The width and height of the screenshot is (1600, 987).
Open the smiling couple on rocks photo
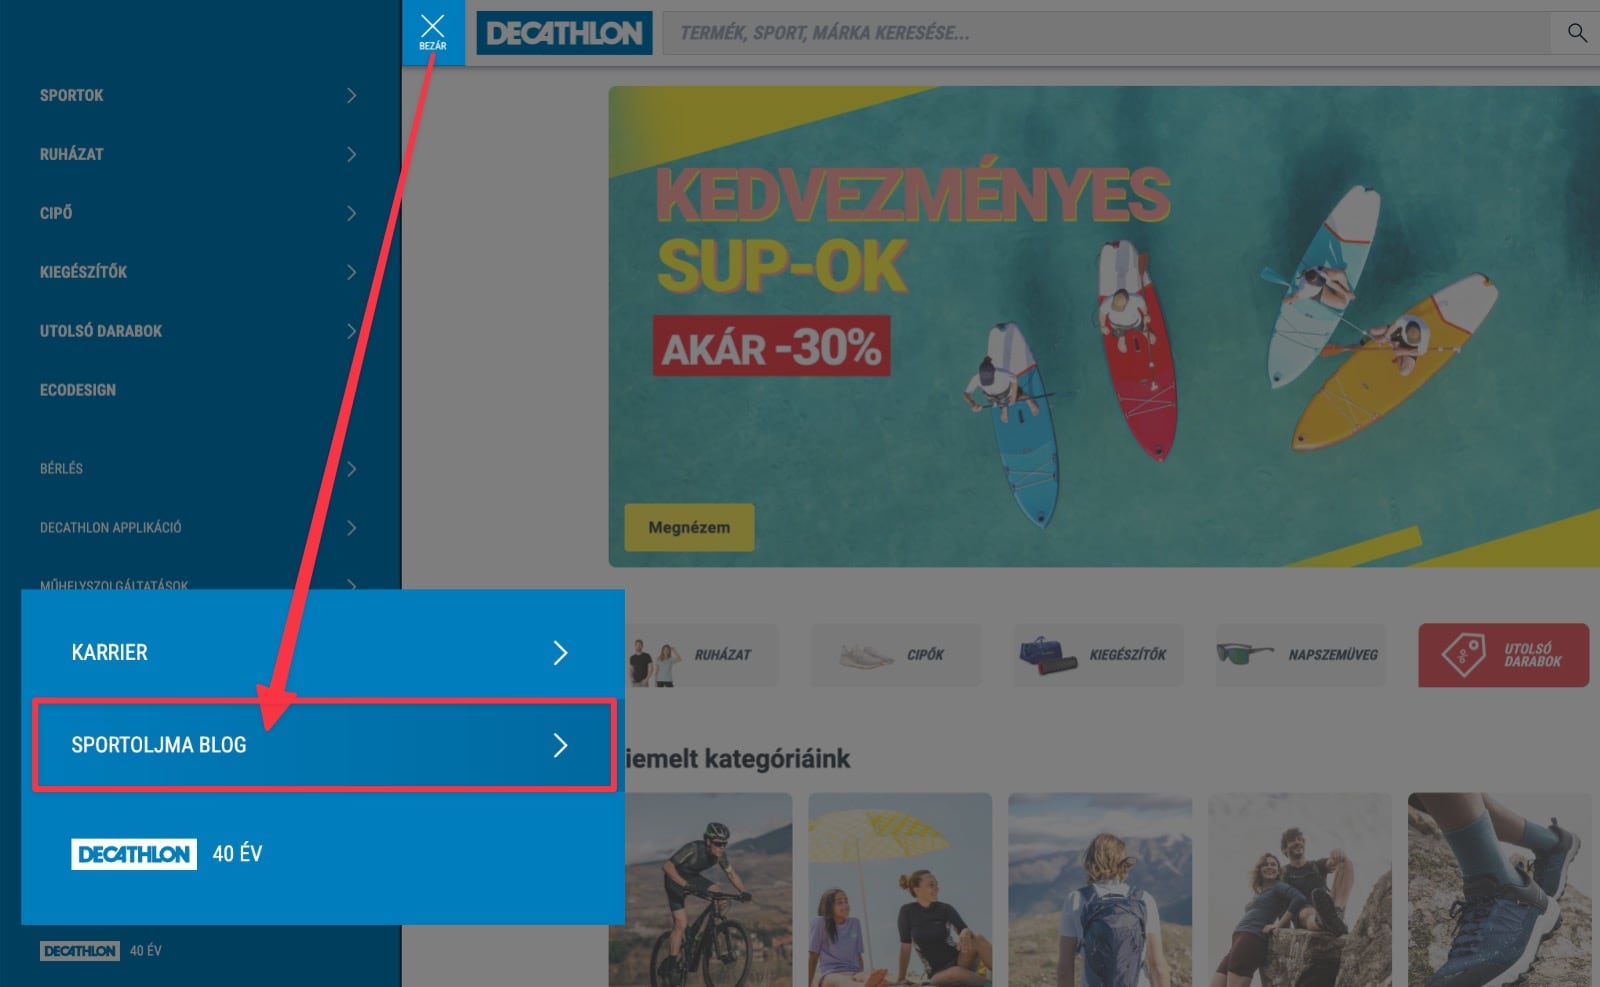(x=1300, y=890)
